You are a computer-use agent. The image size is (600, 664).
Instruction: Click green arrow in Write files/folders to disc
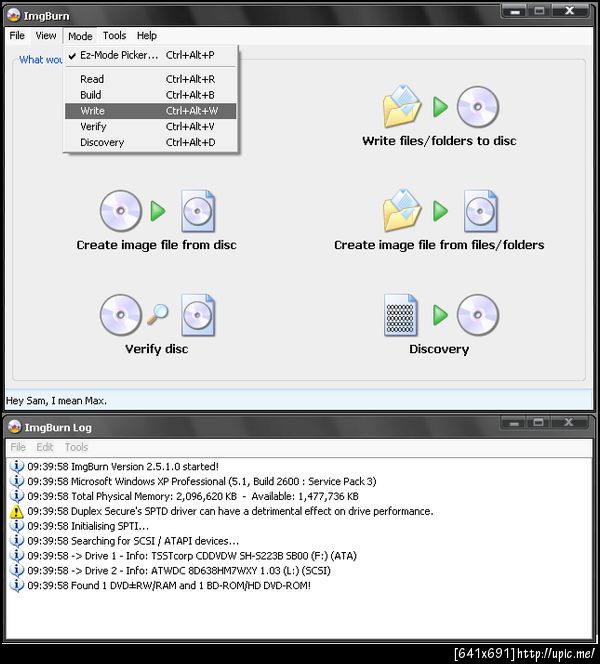440,107
